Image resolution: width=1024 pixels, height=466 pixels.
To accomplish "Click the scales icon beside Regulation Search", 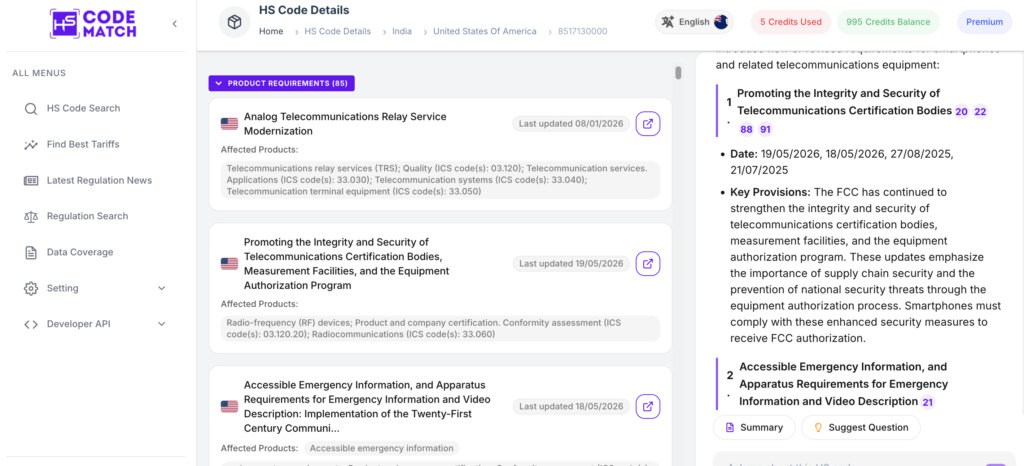I will (31, 217).
